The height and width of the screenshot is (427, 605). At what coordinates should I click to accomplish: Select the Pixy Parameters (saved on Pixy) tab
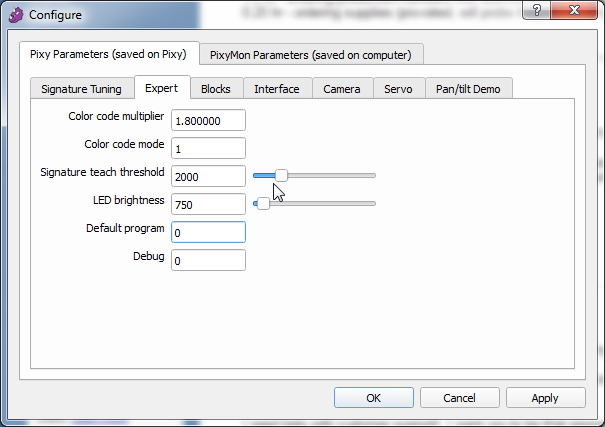(x=109, y=54)
